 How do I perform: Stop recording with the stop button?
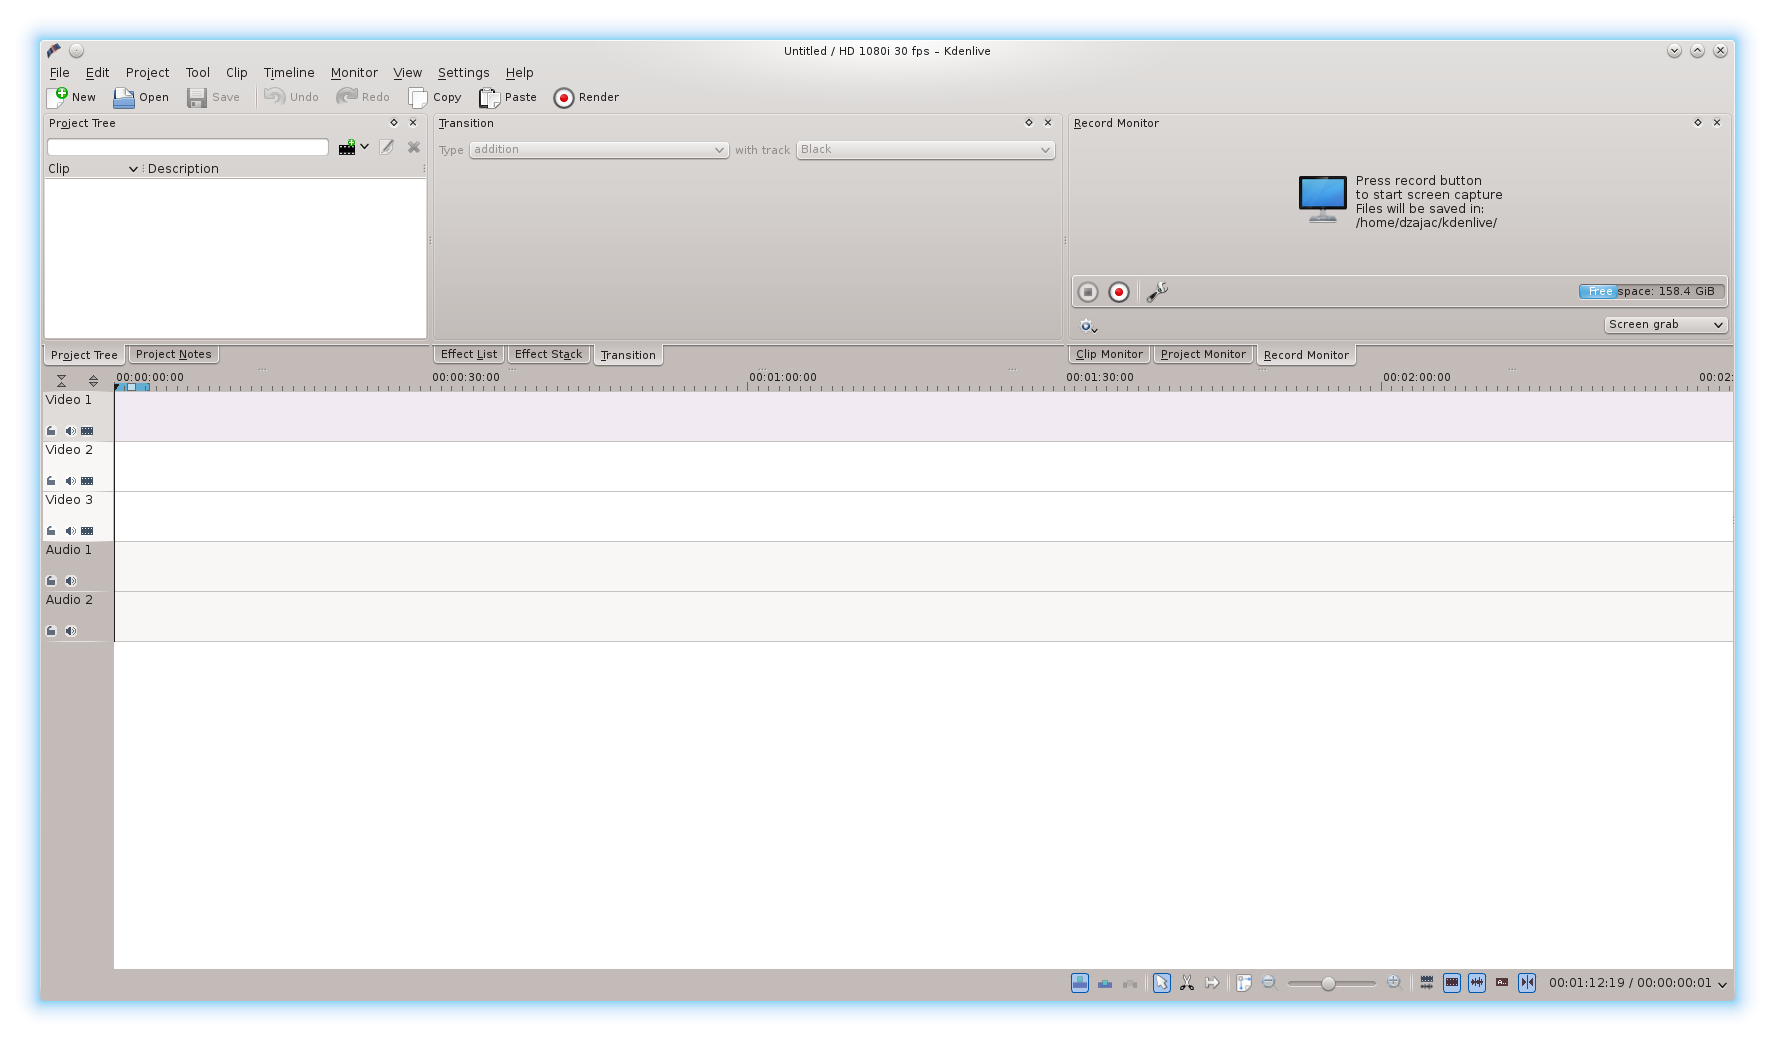coord(1088,292)
